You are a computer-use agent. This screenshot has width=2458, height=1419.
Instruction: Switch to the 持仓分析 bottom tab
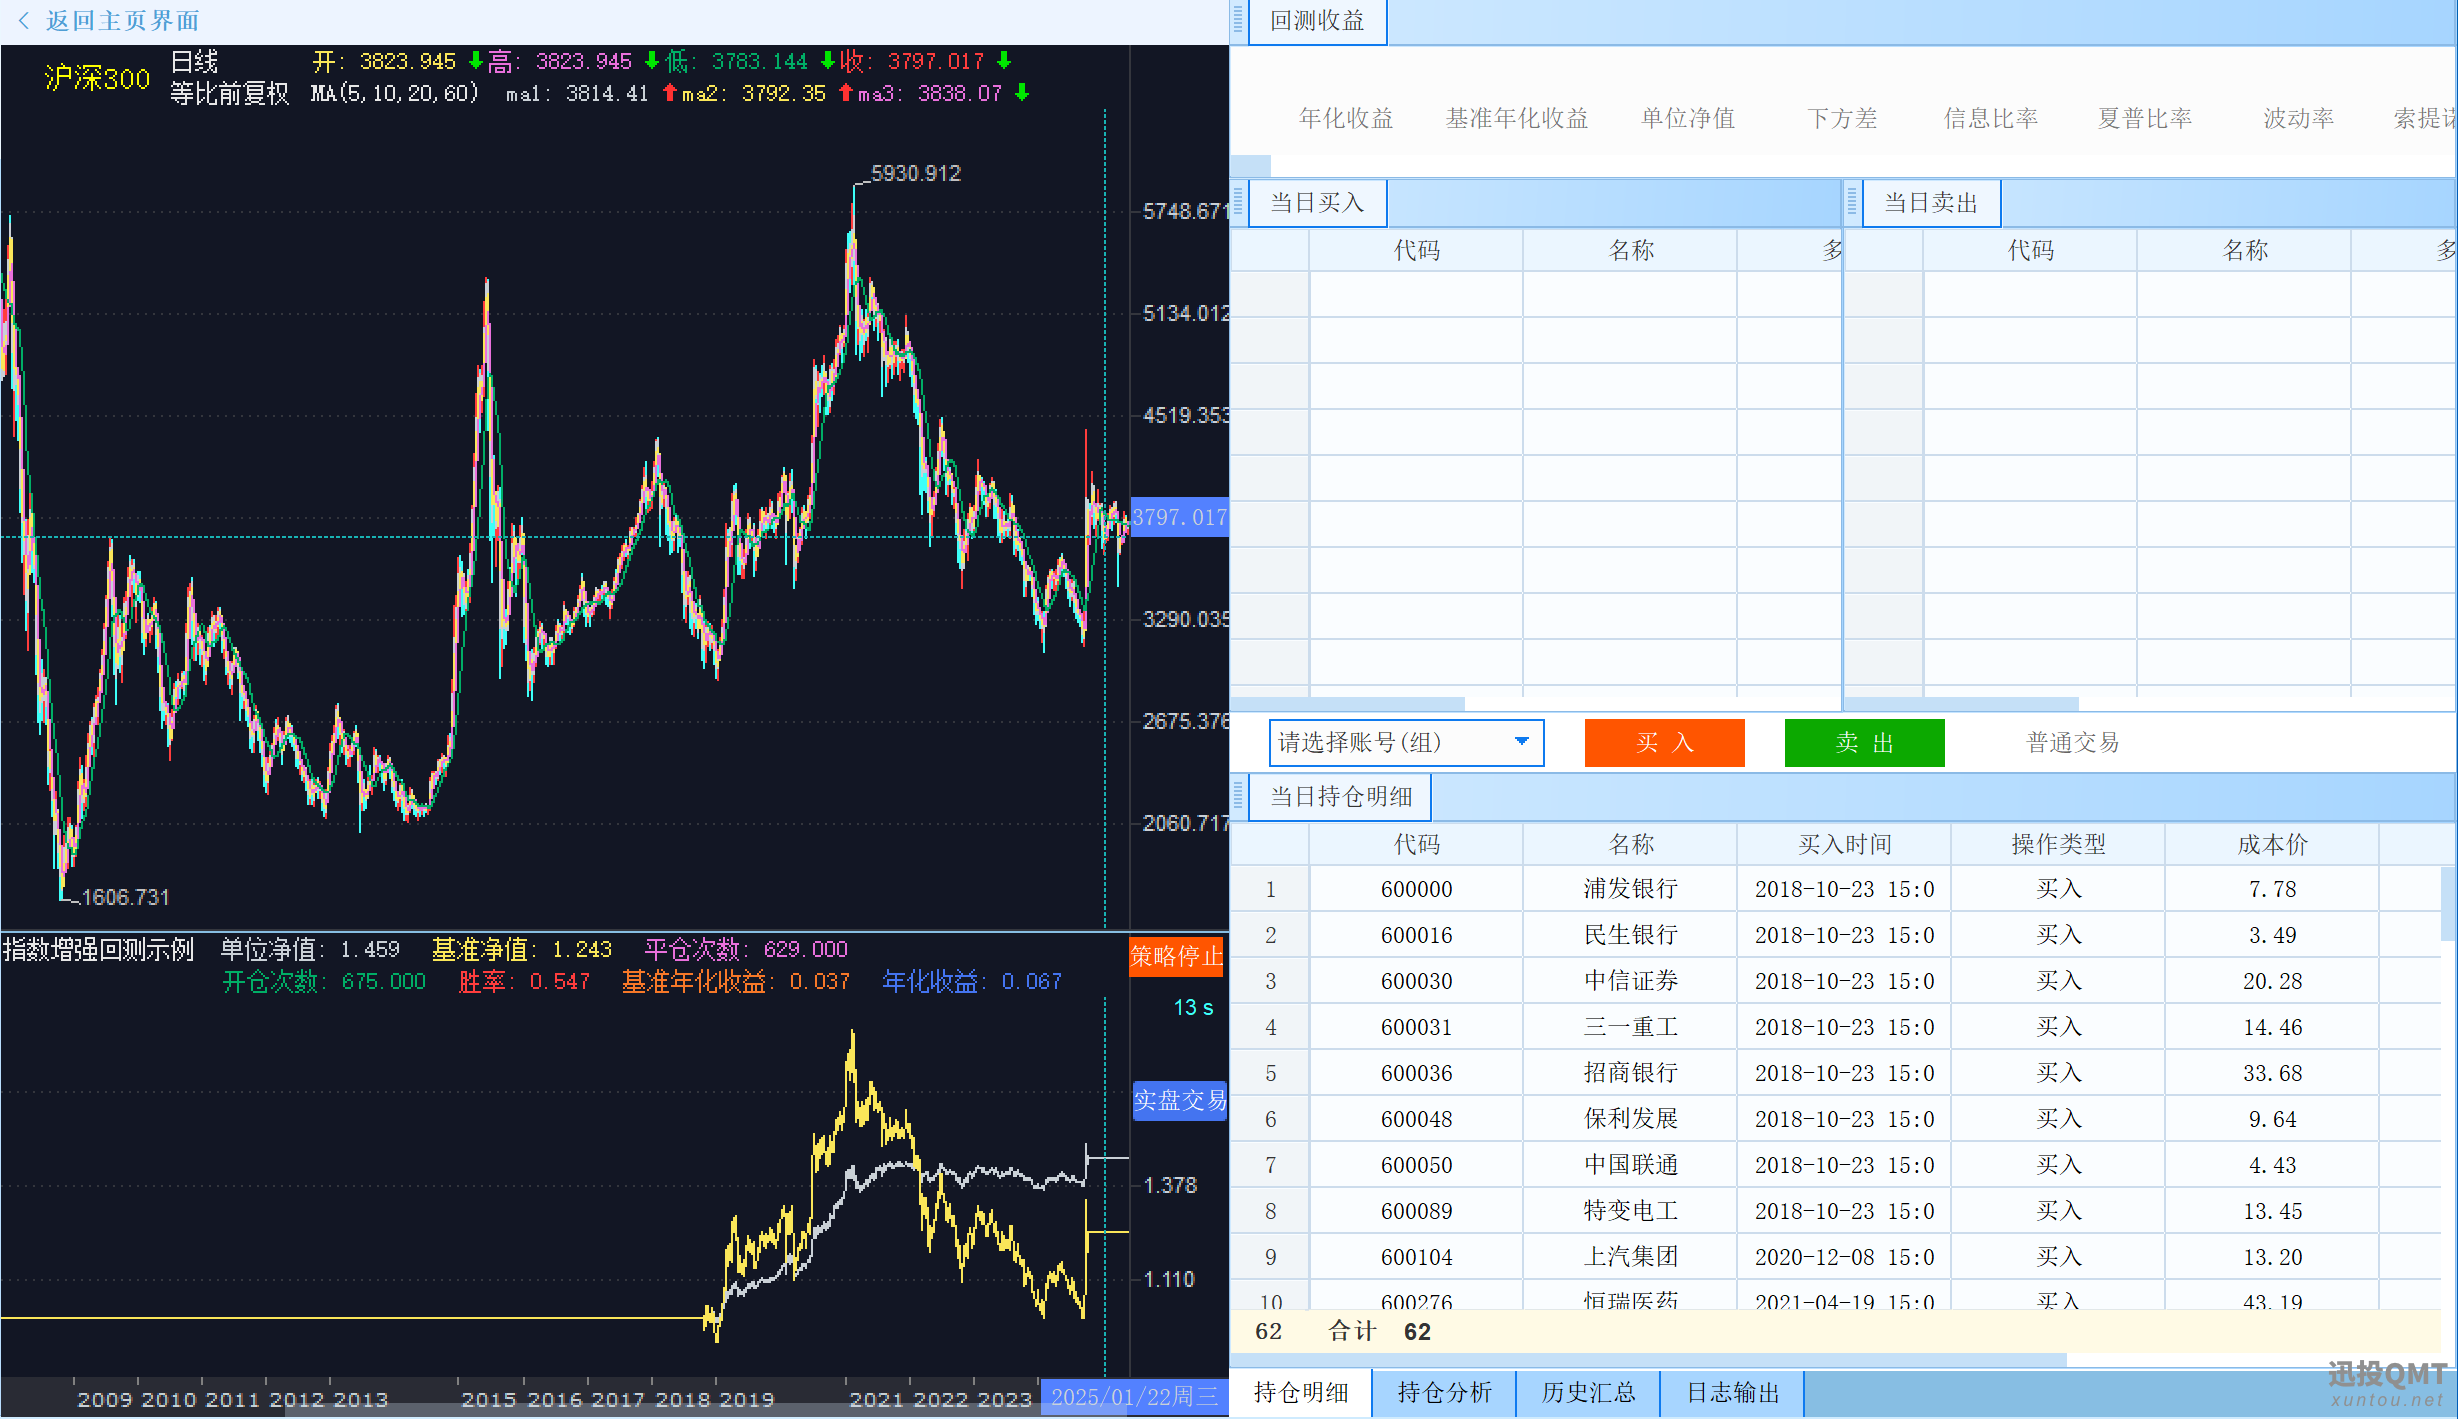pos(1444,1393)
